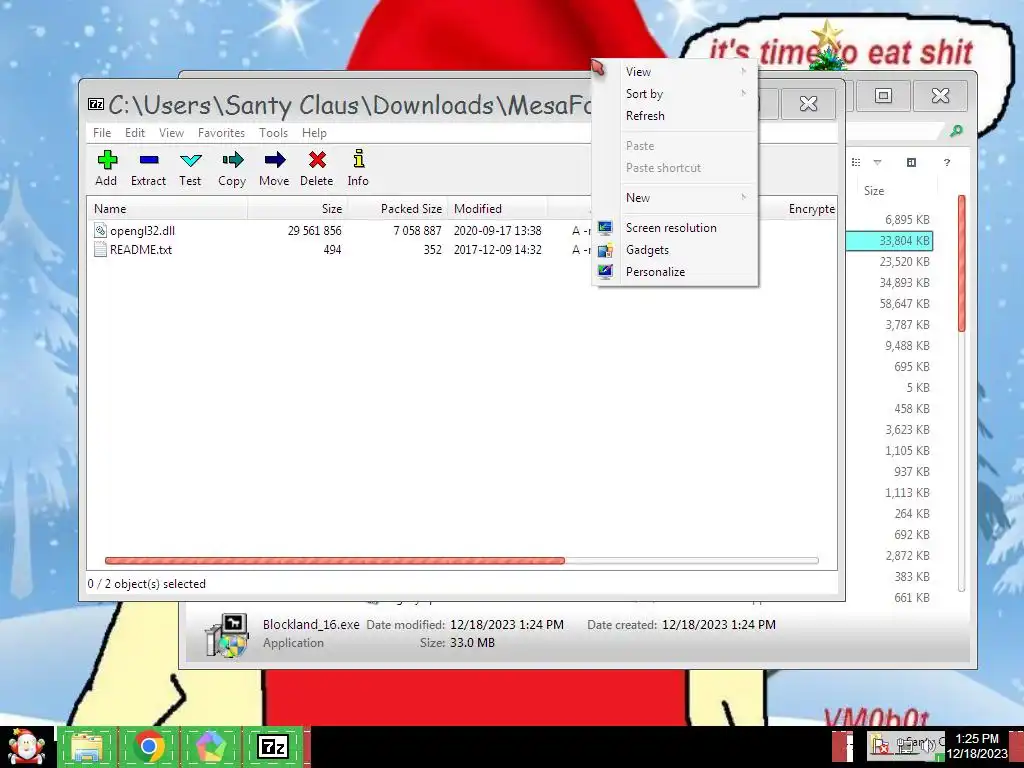
Task: Click the Explorer help question mark icon
Action: point(947,163)
